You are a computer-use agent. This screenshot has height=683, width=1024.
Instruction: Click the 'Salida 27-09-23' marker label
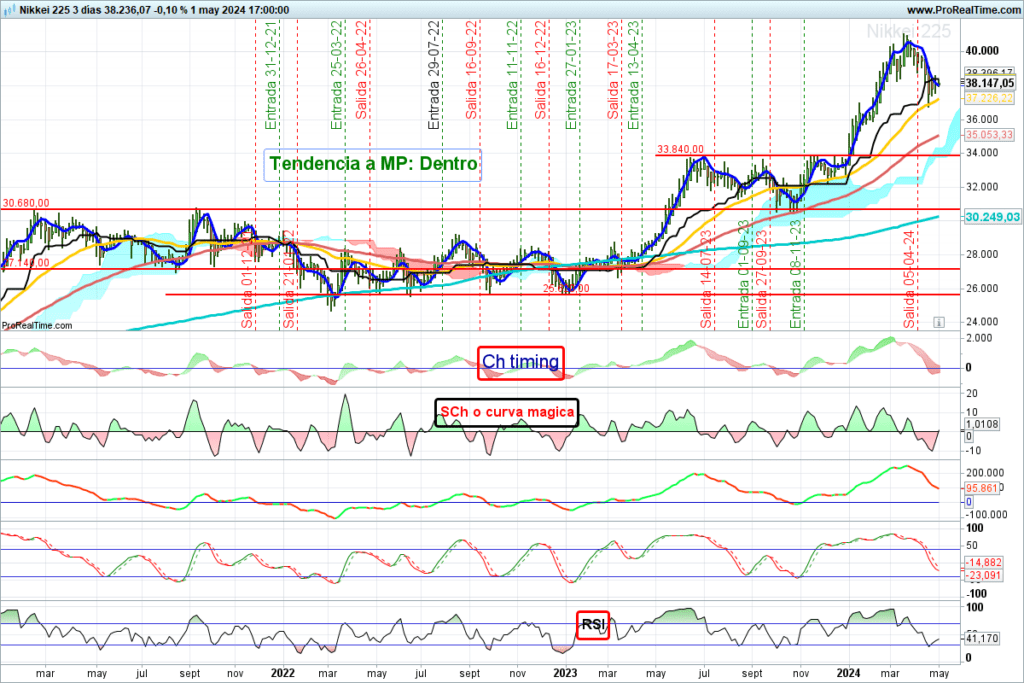[x=761, y=279]
